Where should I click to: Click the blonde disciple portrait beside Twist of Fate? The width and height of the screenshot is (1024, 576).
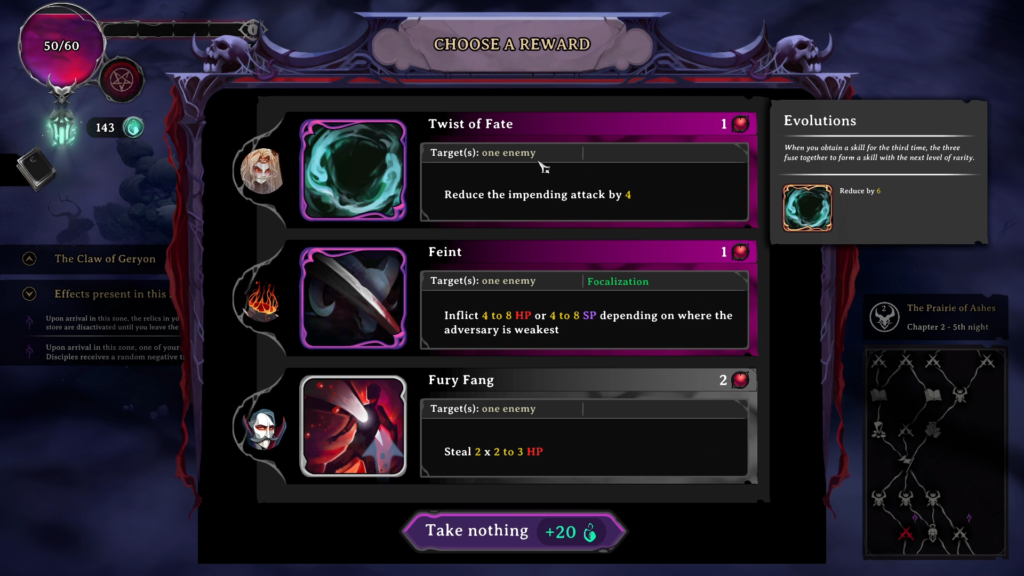pyautogui.click(x=261, y=171)
